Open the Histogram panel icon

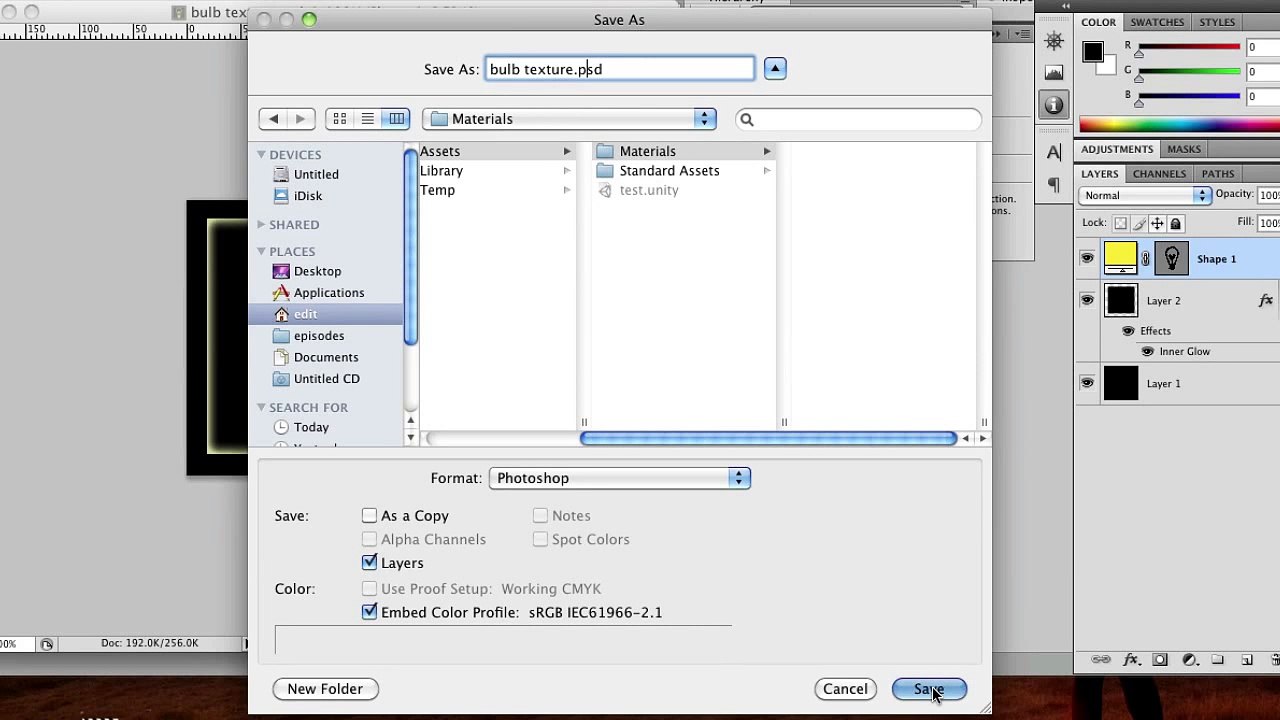(1054, 73)
